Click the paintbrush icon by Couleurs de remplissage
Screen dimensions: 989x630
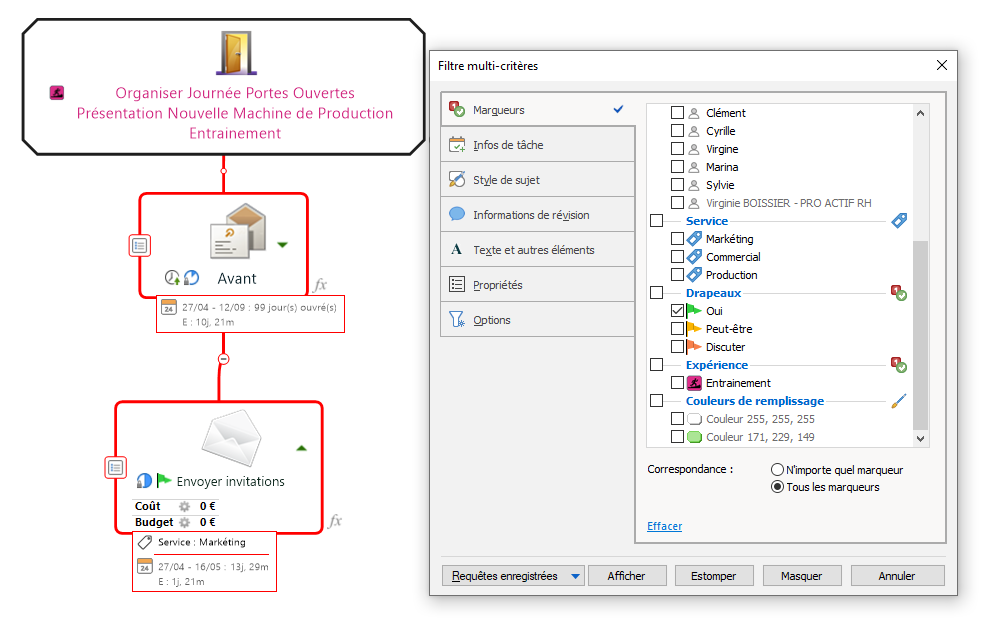[898, 401]
